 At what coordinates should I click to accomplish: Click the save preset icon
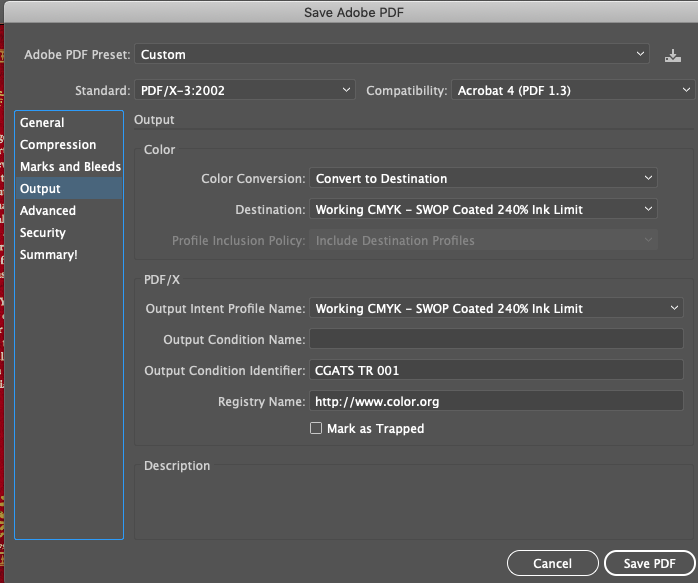tap(673, 55)
